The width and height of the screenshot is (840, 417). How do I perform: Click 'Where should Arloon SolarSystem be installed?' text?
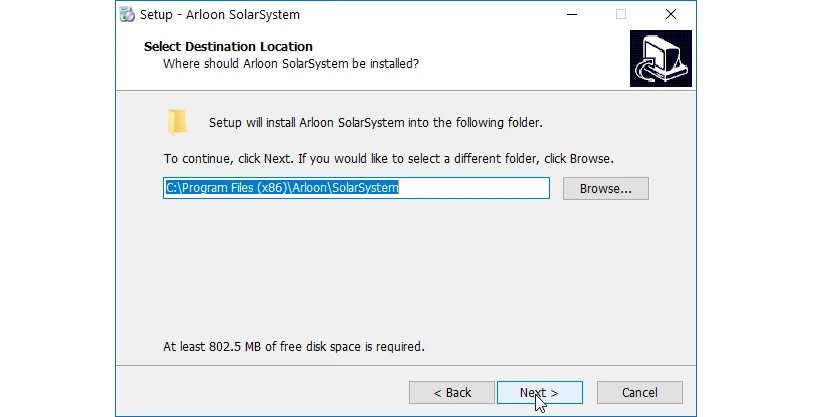point(290,64)
